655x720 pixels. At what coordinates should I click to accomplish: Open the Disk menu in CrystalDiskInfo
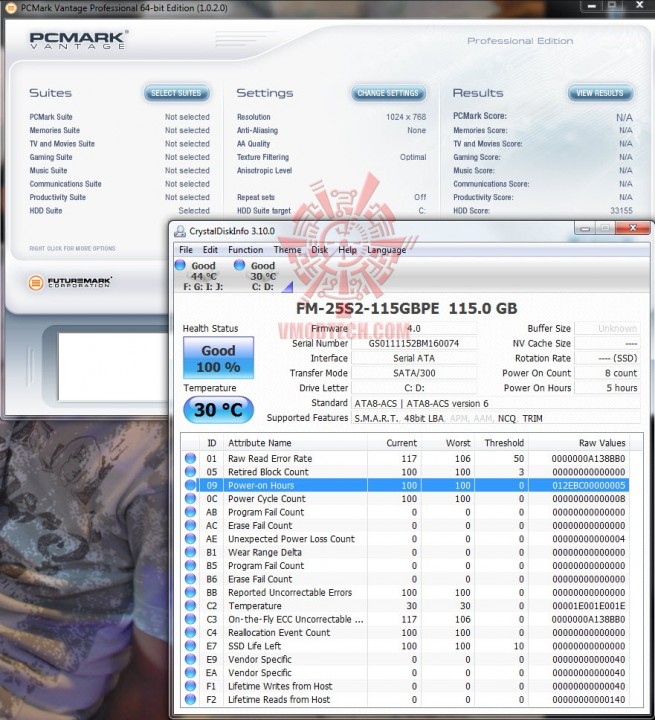[x=319, y=250]
